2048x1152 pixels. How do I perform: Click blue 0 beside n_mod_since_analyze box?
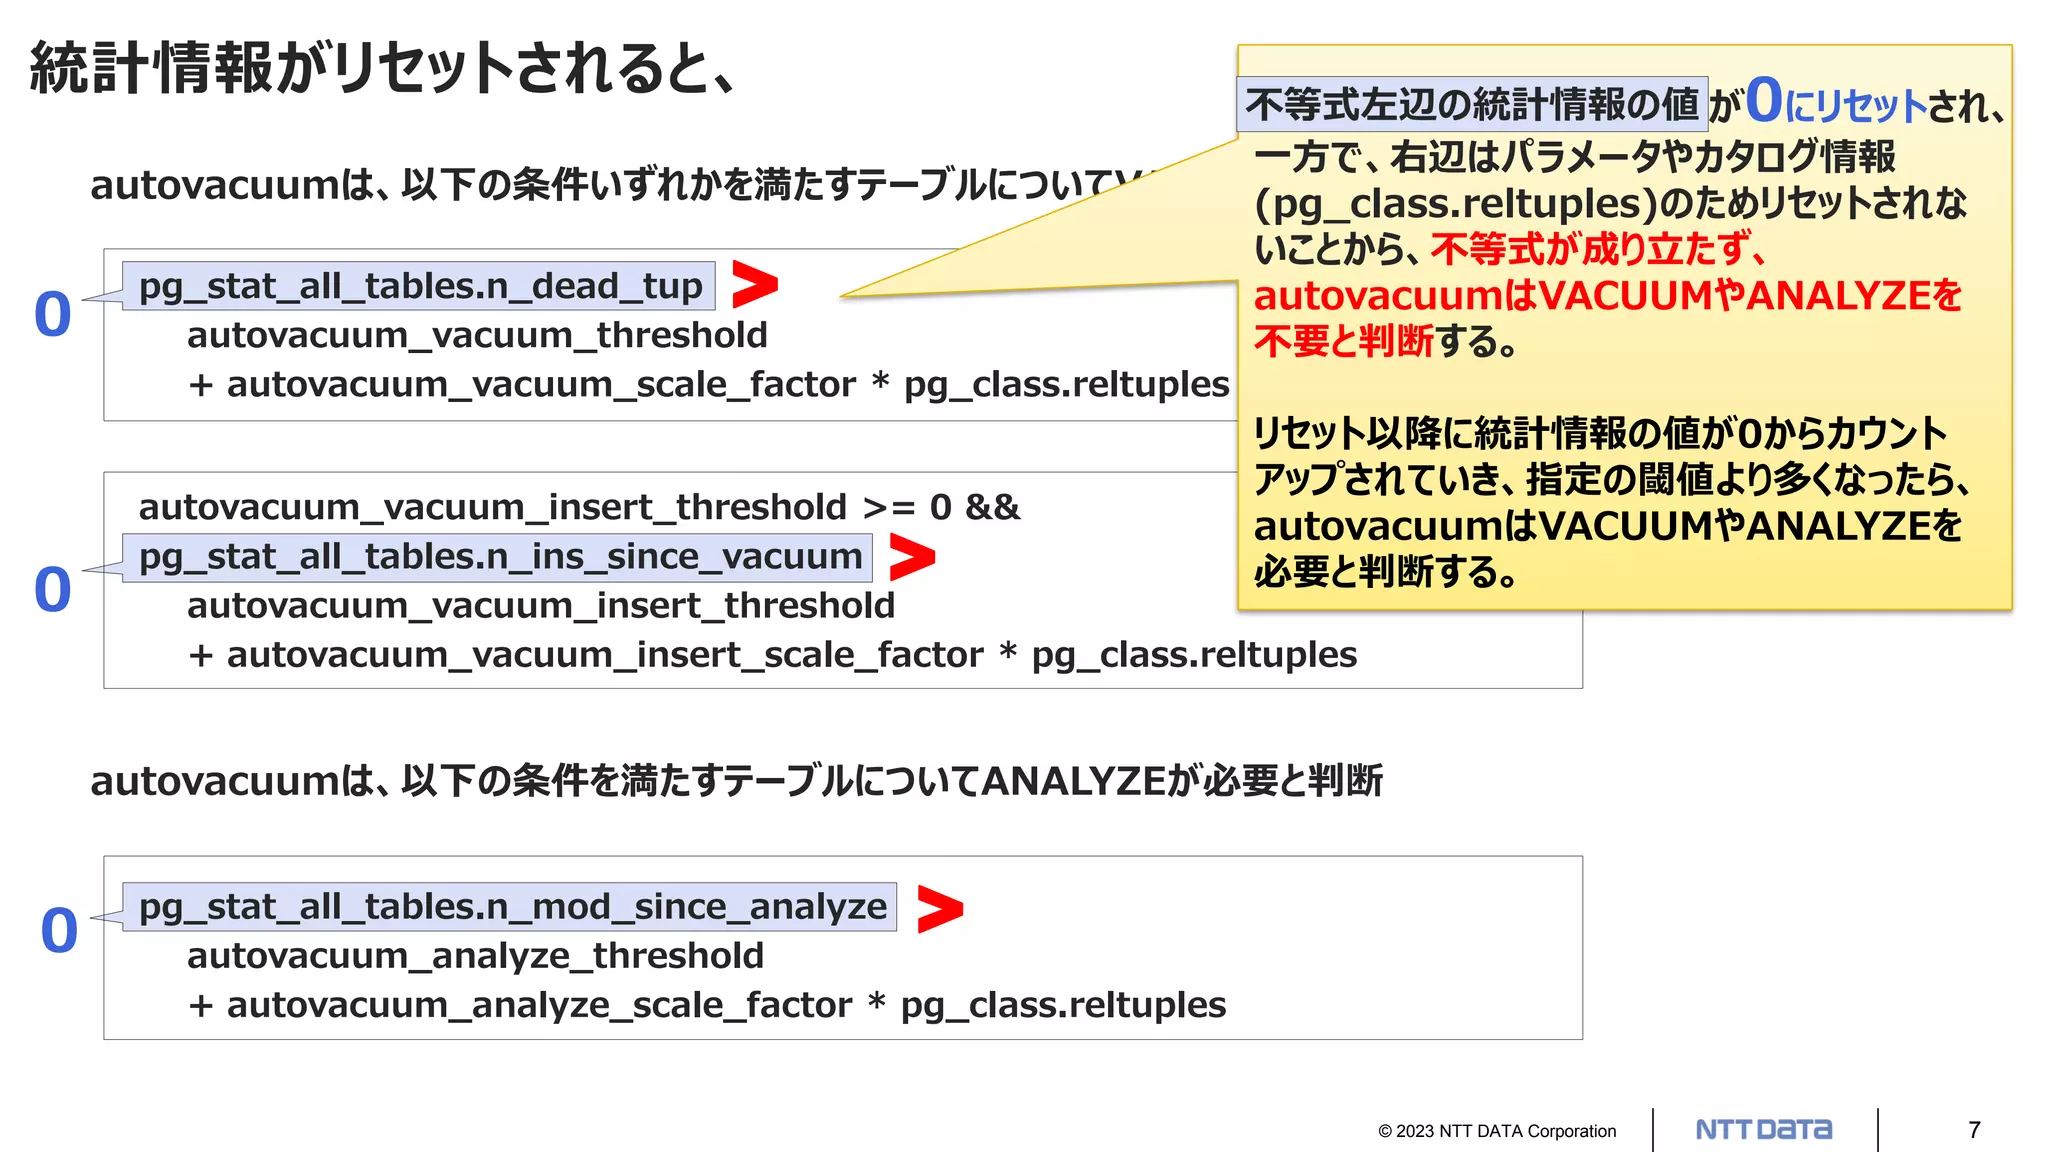click(59, 930)
